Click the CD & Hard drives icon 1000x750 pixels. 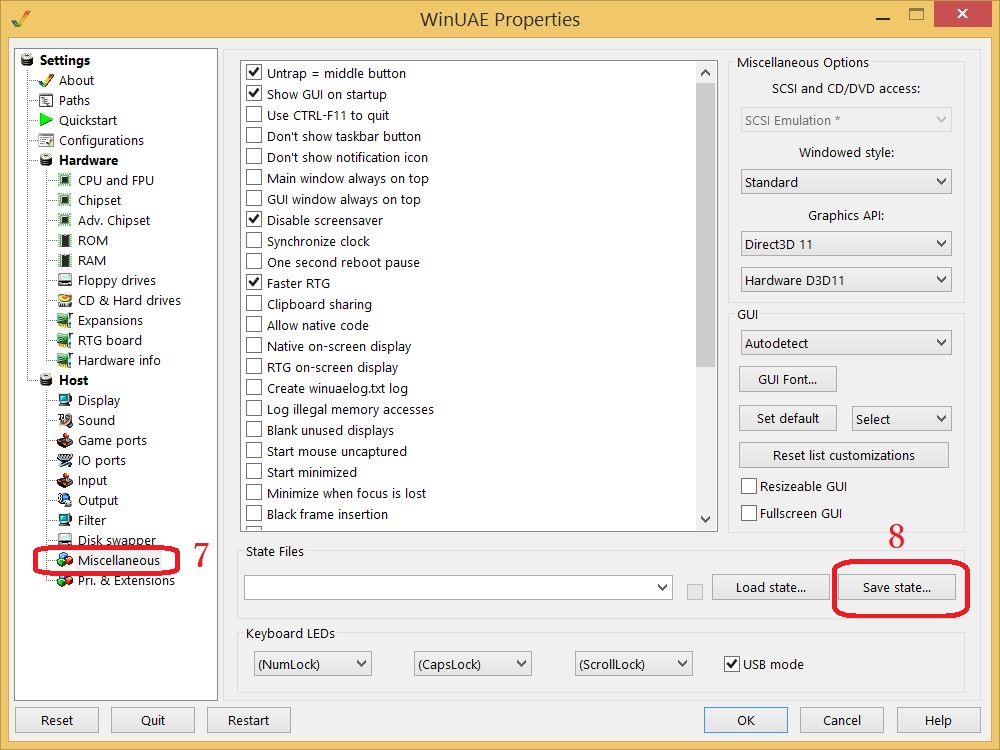(64, 300)
